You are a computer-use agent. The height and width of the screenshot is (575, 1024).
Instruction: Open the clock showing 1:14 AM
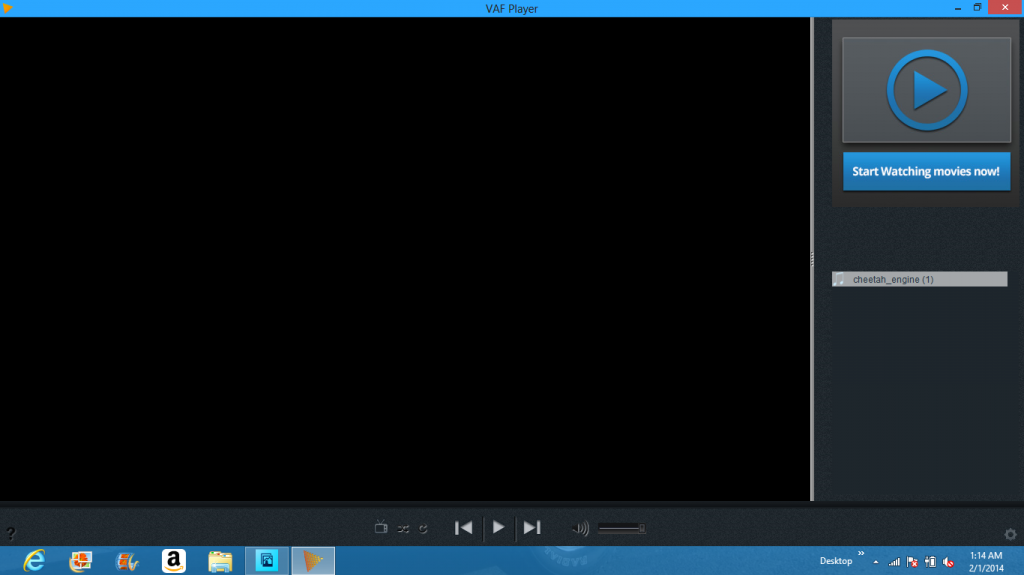tap(986, 561)
